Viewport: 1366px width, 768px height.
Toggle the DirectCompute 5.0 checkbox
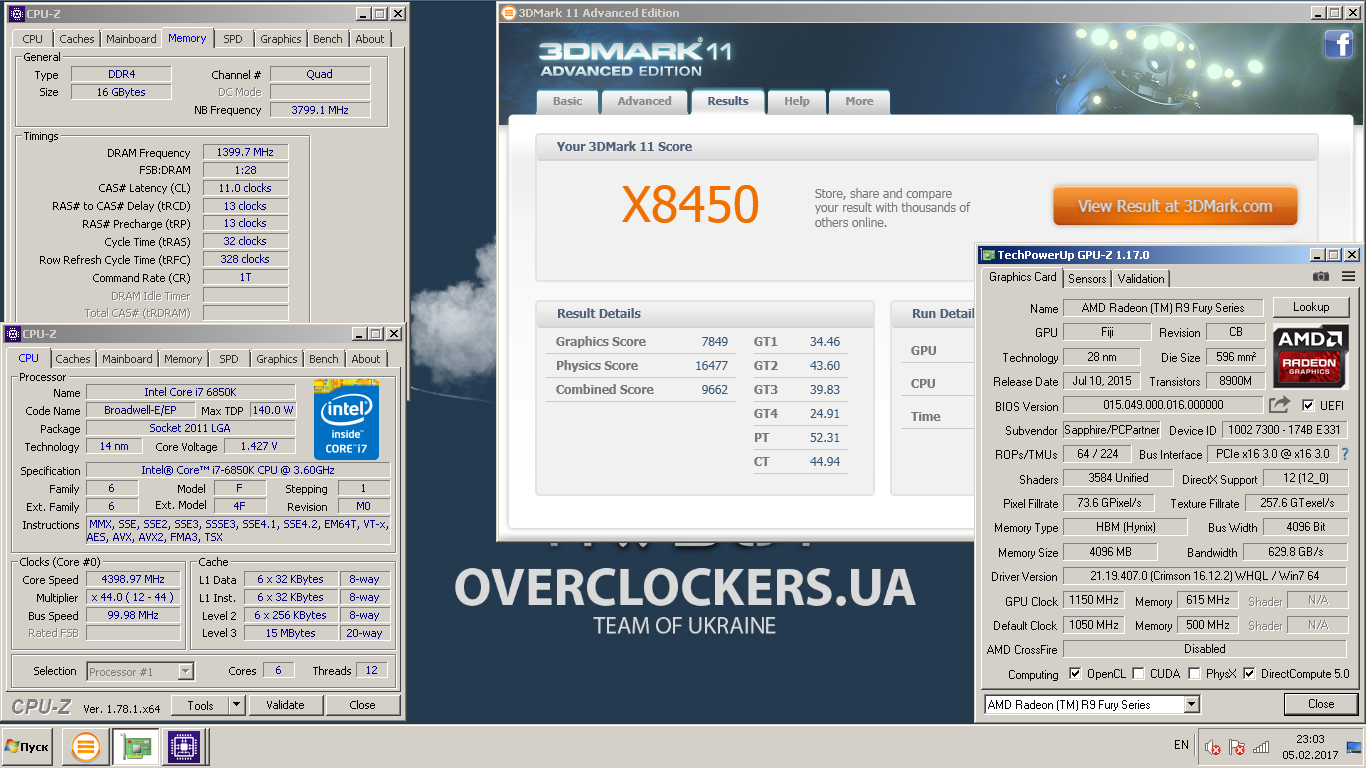[x=1249, y=674]
